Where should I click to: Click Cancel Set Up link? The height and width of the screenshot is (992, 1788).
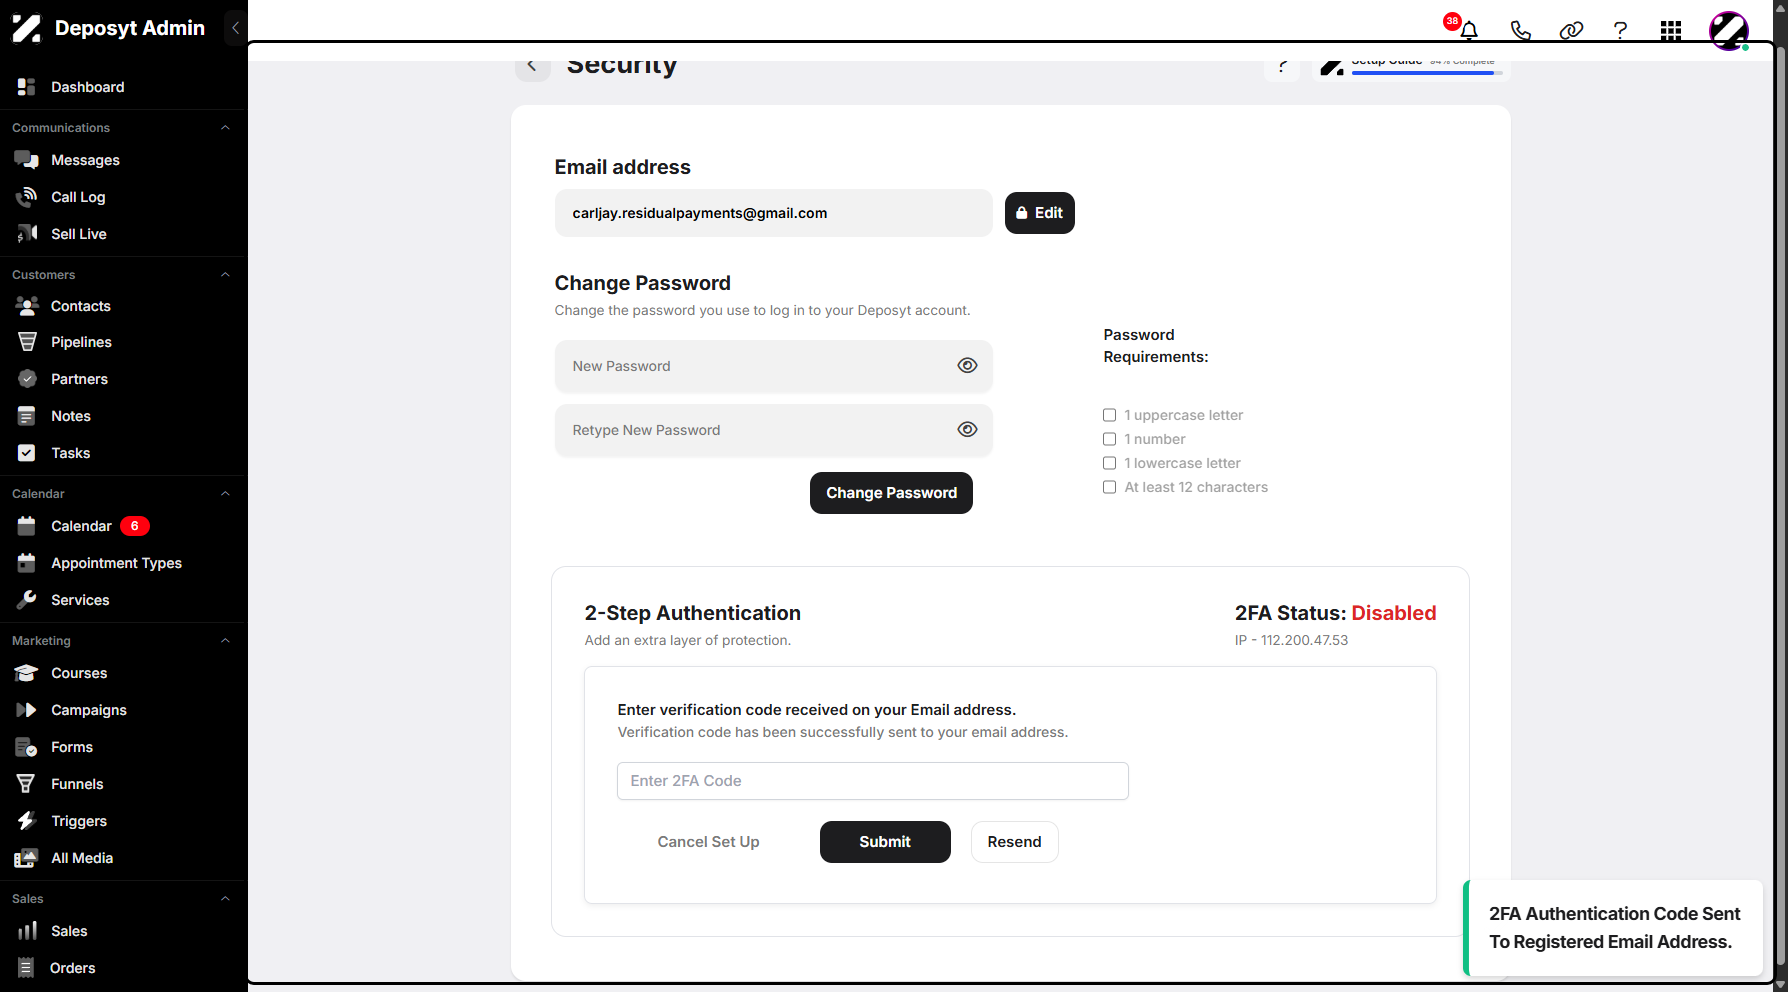point(708,842)
